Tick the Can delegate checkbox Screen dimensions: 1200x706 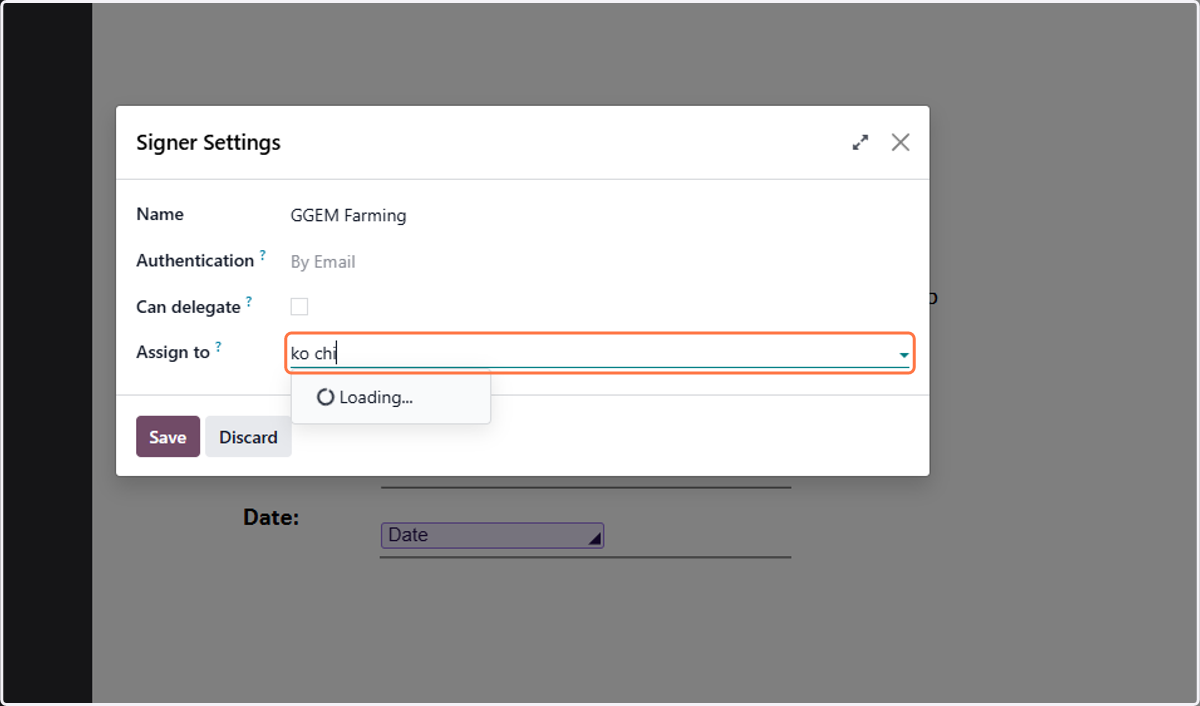coord(299,307)
